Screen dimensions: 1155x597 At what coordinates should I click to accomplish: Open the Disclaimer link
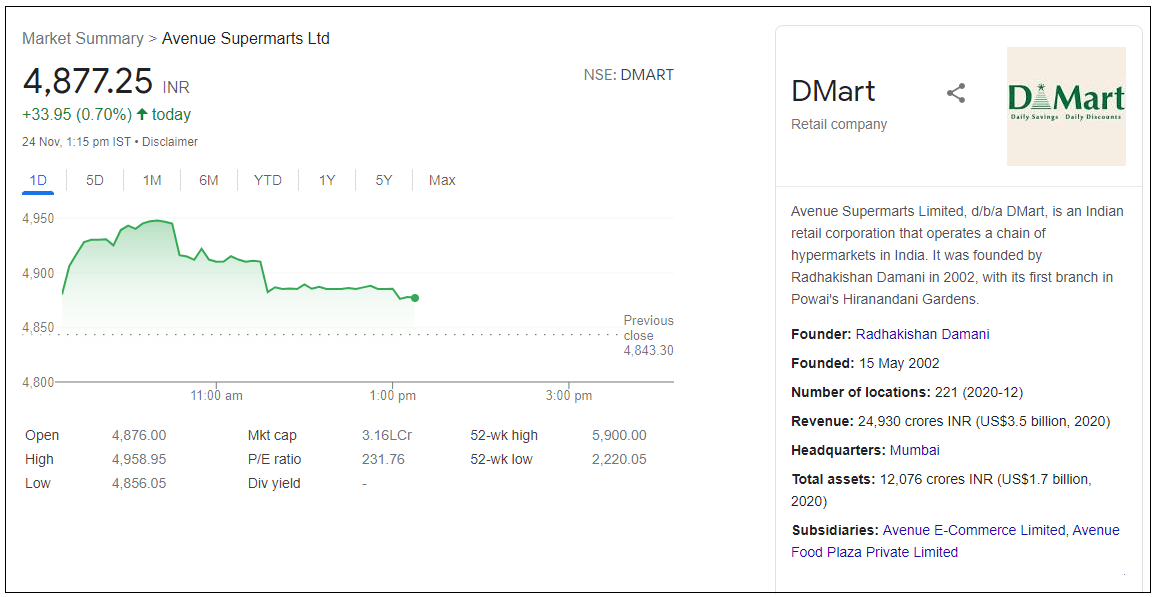pyautogui.click(x=172, y=142)
